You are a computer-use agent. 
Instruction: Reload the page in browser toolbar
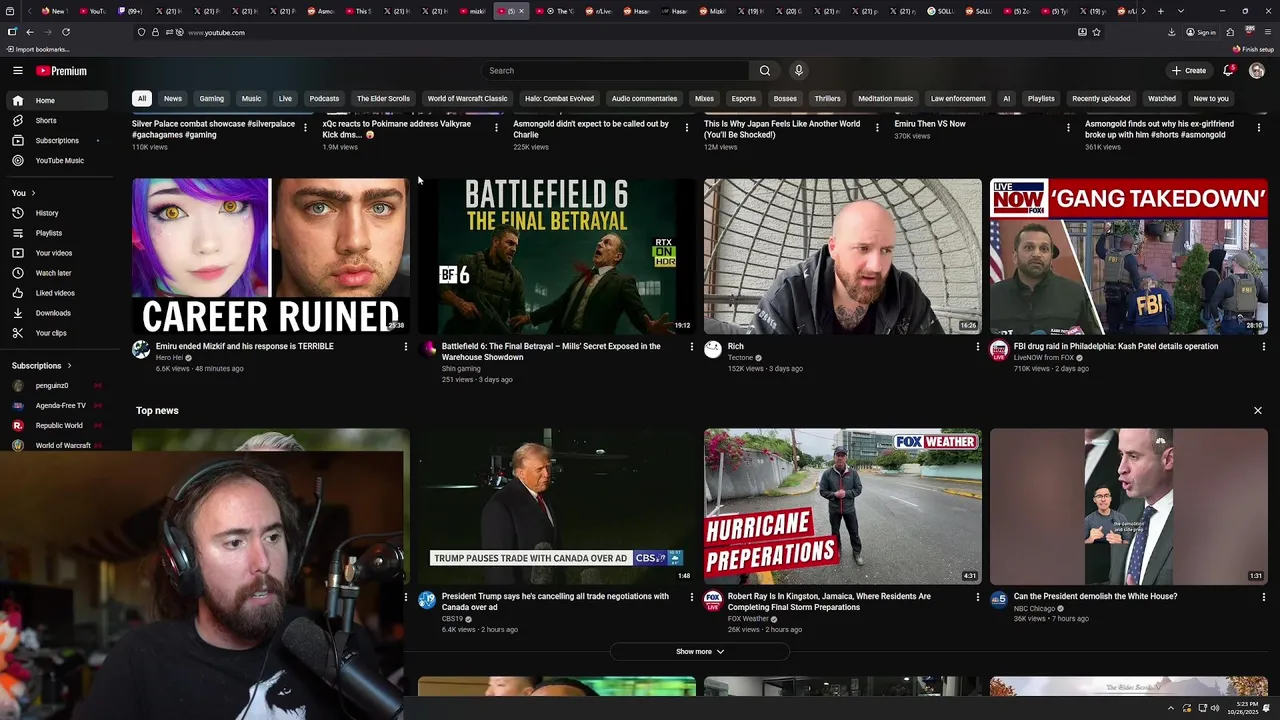[x=66, y=32]
